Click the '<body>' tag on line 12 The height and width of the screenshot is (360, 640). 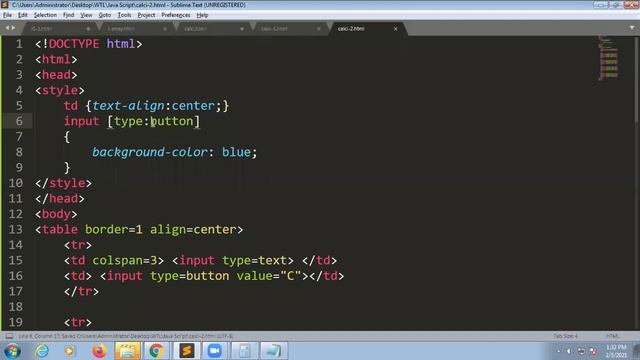[x=56, y=214]
